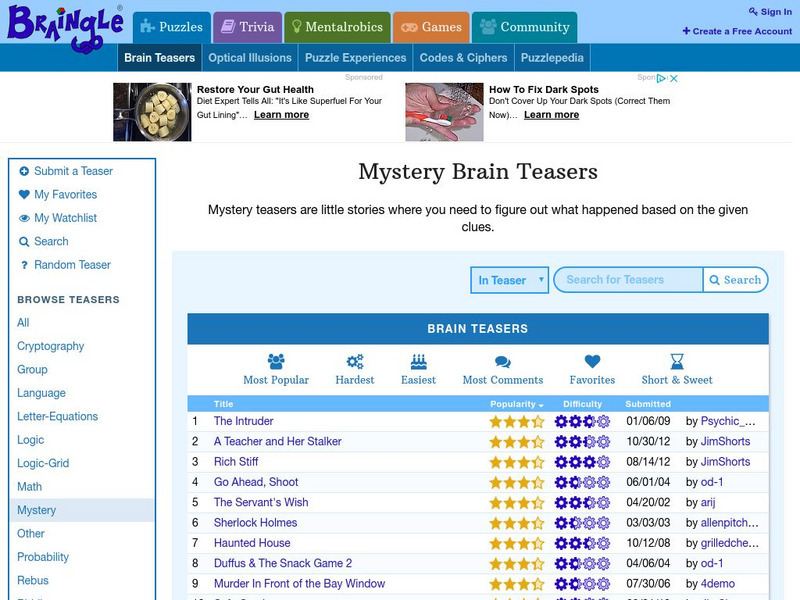Click the Search magnifier icon
The image size is (800, 600).
[713, 280]
